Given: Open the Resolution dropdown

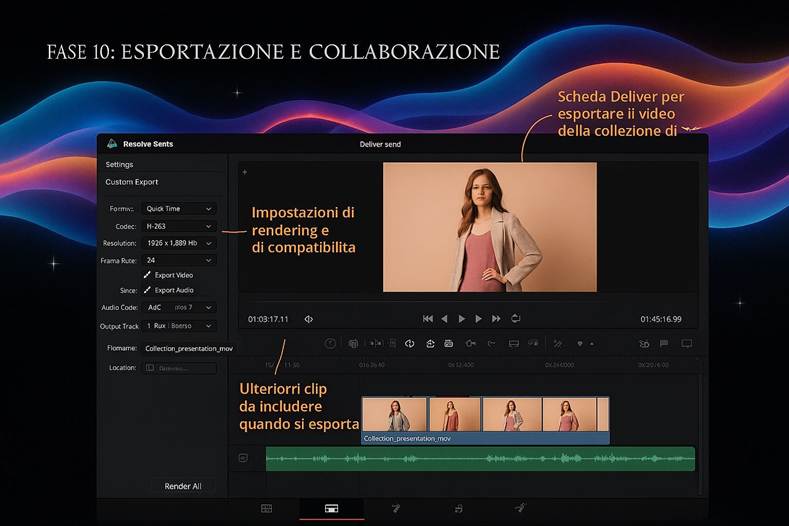Looking at the screenshot, I should click(x=179, y=243).
